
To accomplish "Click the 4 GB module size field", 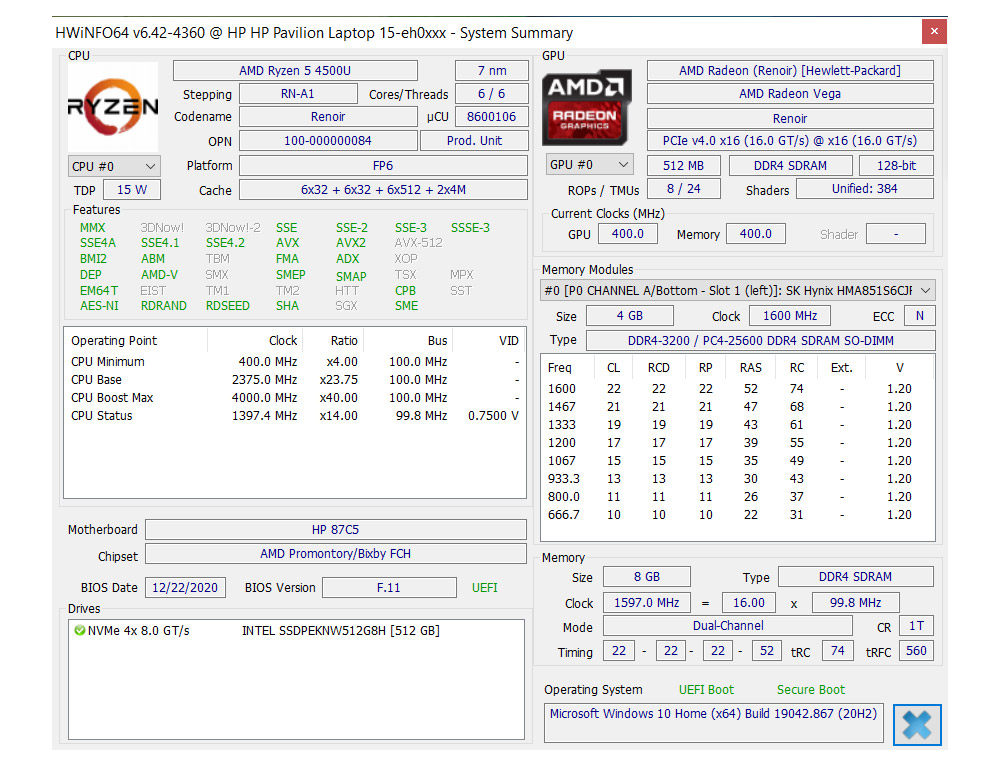I will tap(630, 316).
